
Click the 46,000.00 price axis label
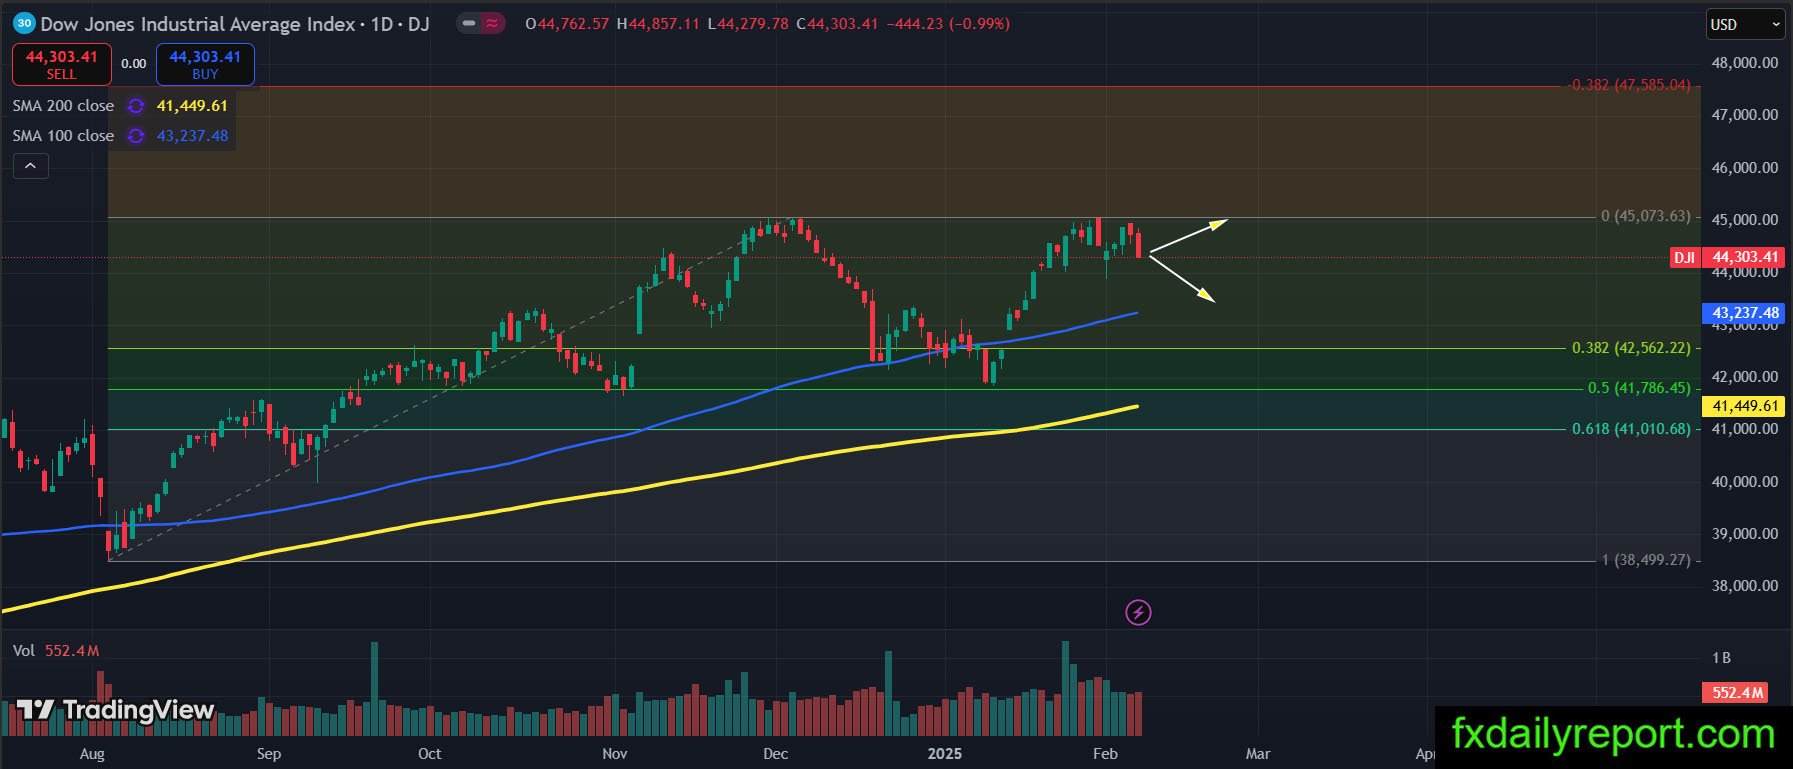[1745, 168]
